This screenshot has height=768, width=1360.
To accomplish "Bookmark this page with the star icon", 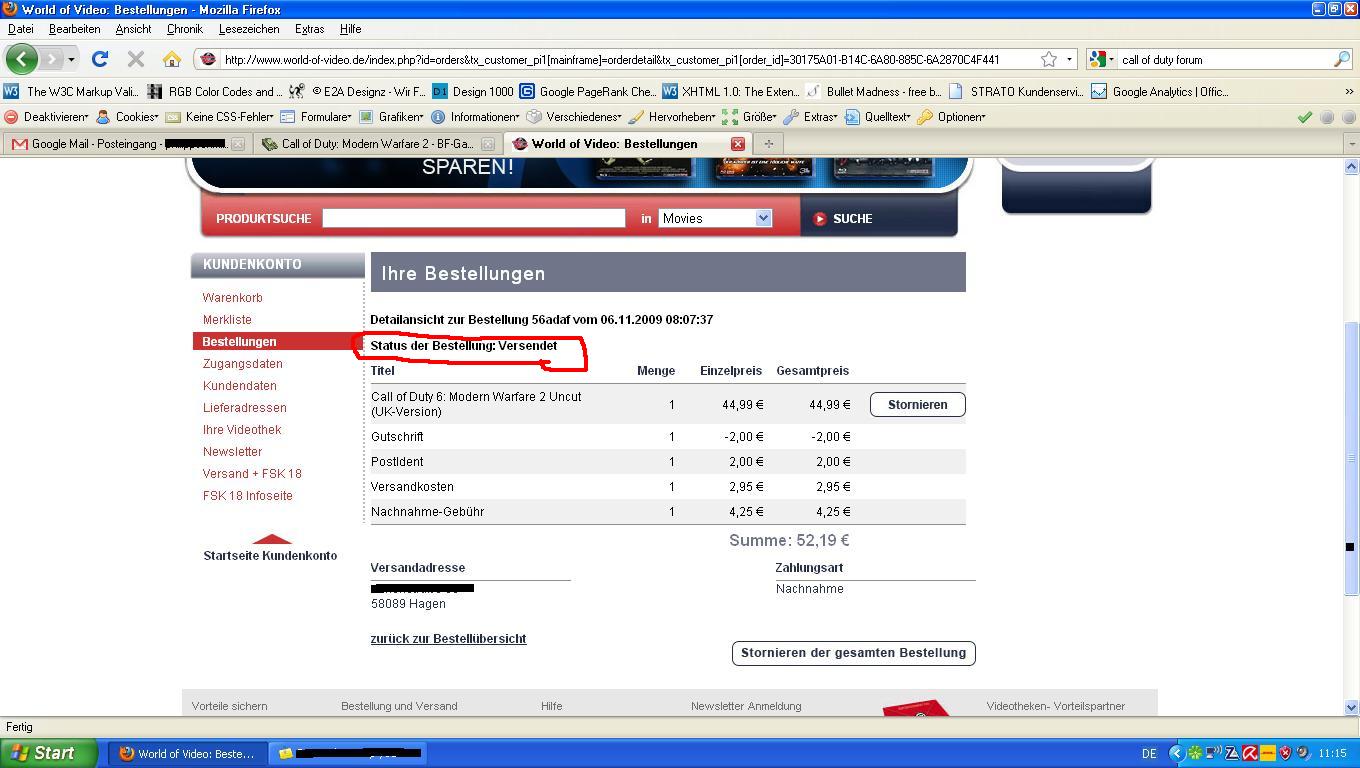I will (1048, 59).
